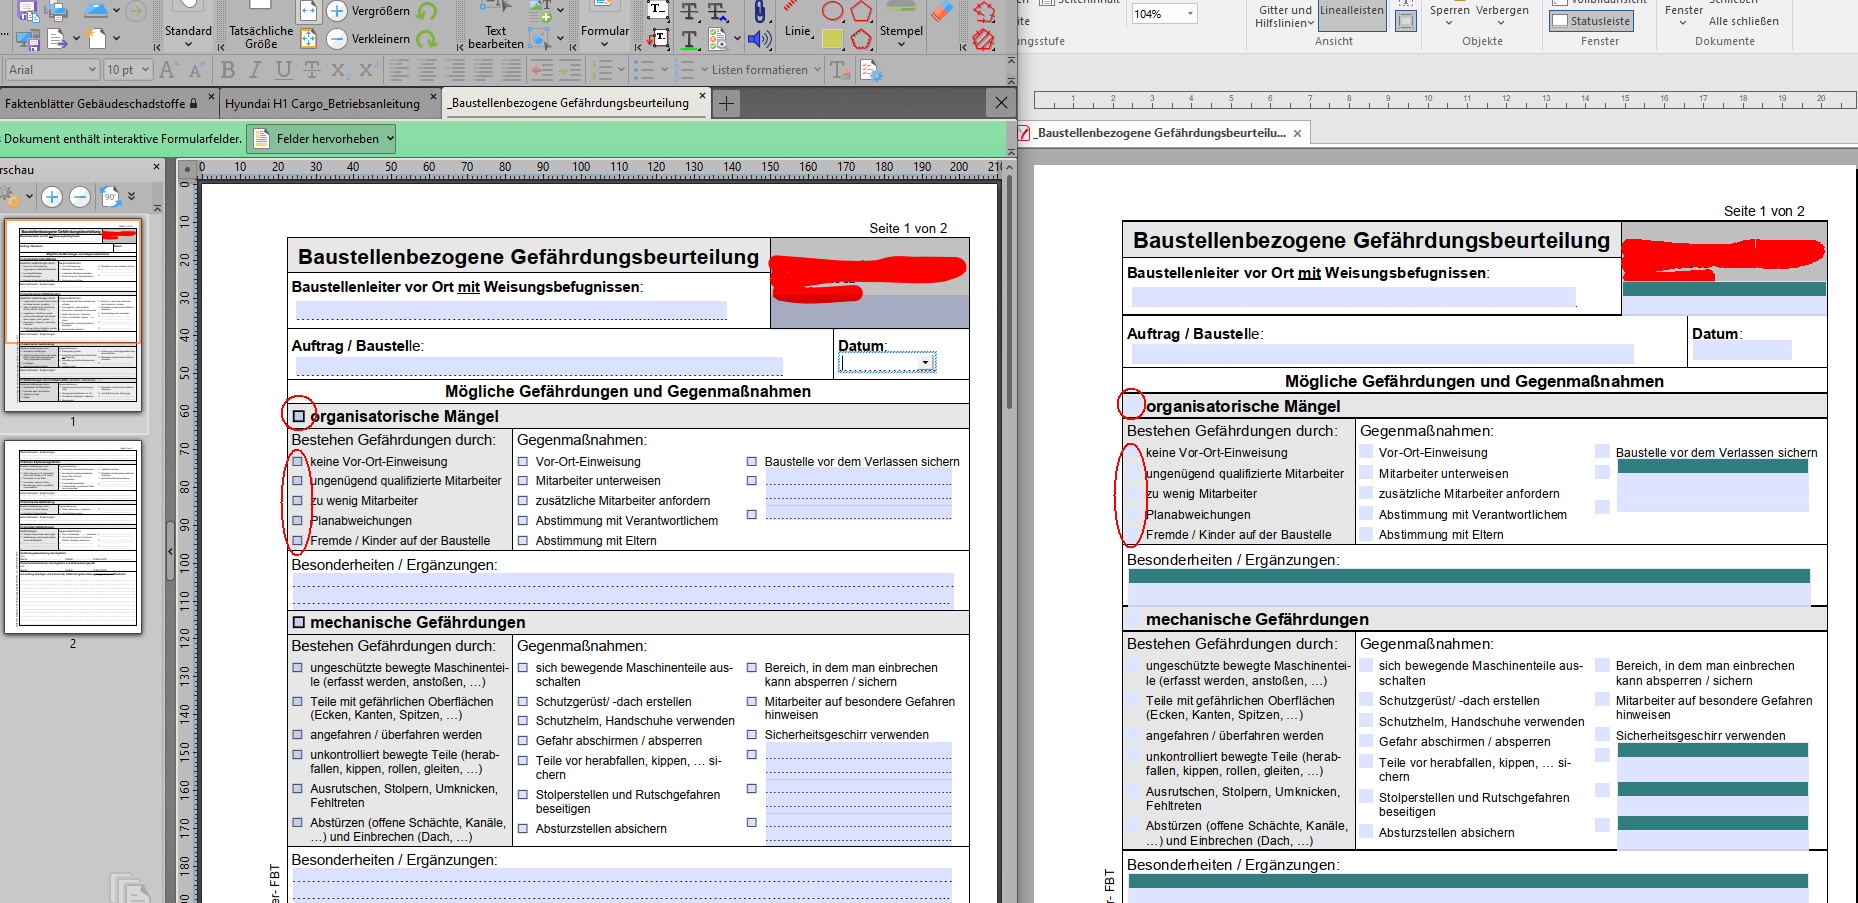This screenshot has width=1858, height=903.
Task: Increase font size with grow font icon
Action: pos(168,70)
